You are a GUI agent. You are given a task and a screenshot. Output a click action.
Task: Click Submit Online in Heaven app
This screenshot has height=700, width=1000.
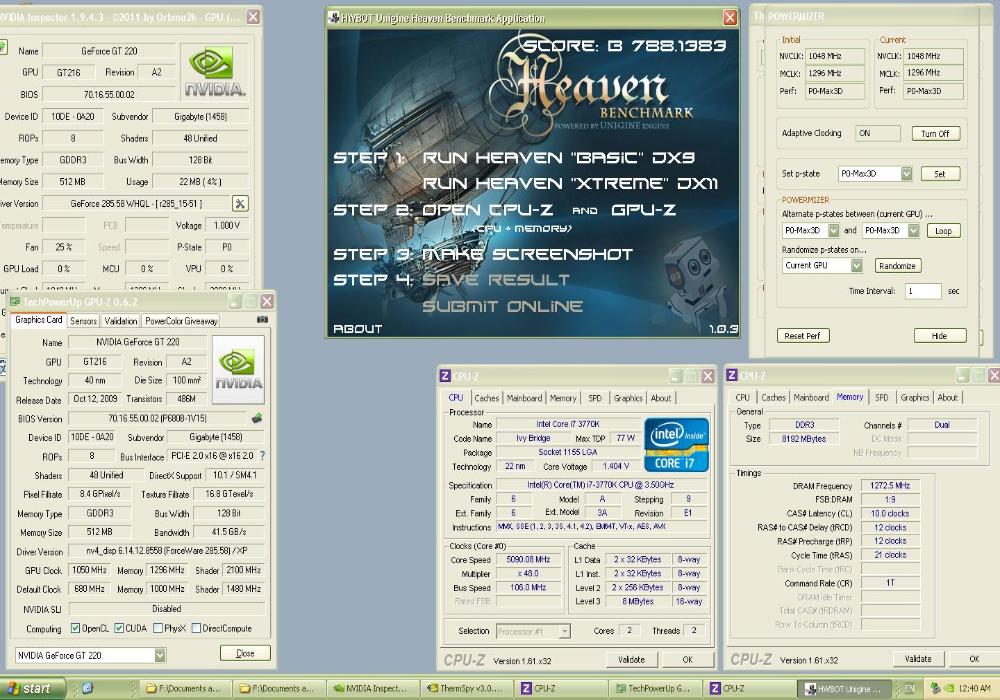click(x=503, y=306)
